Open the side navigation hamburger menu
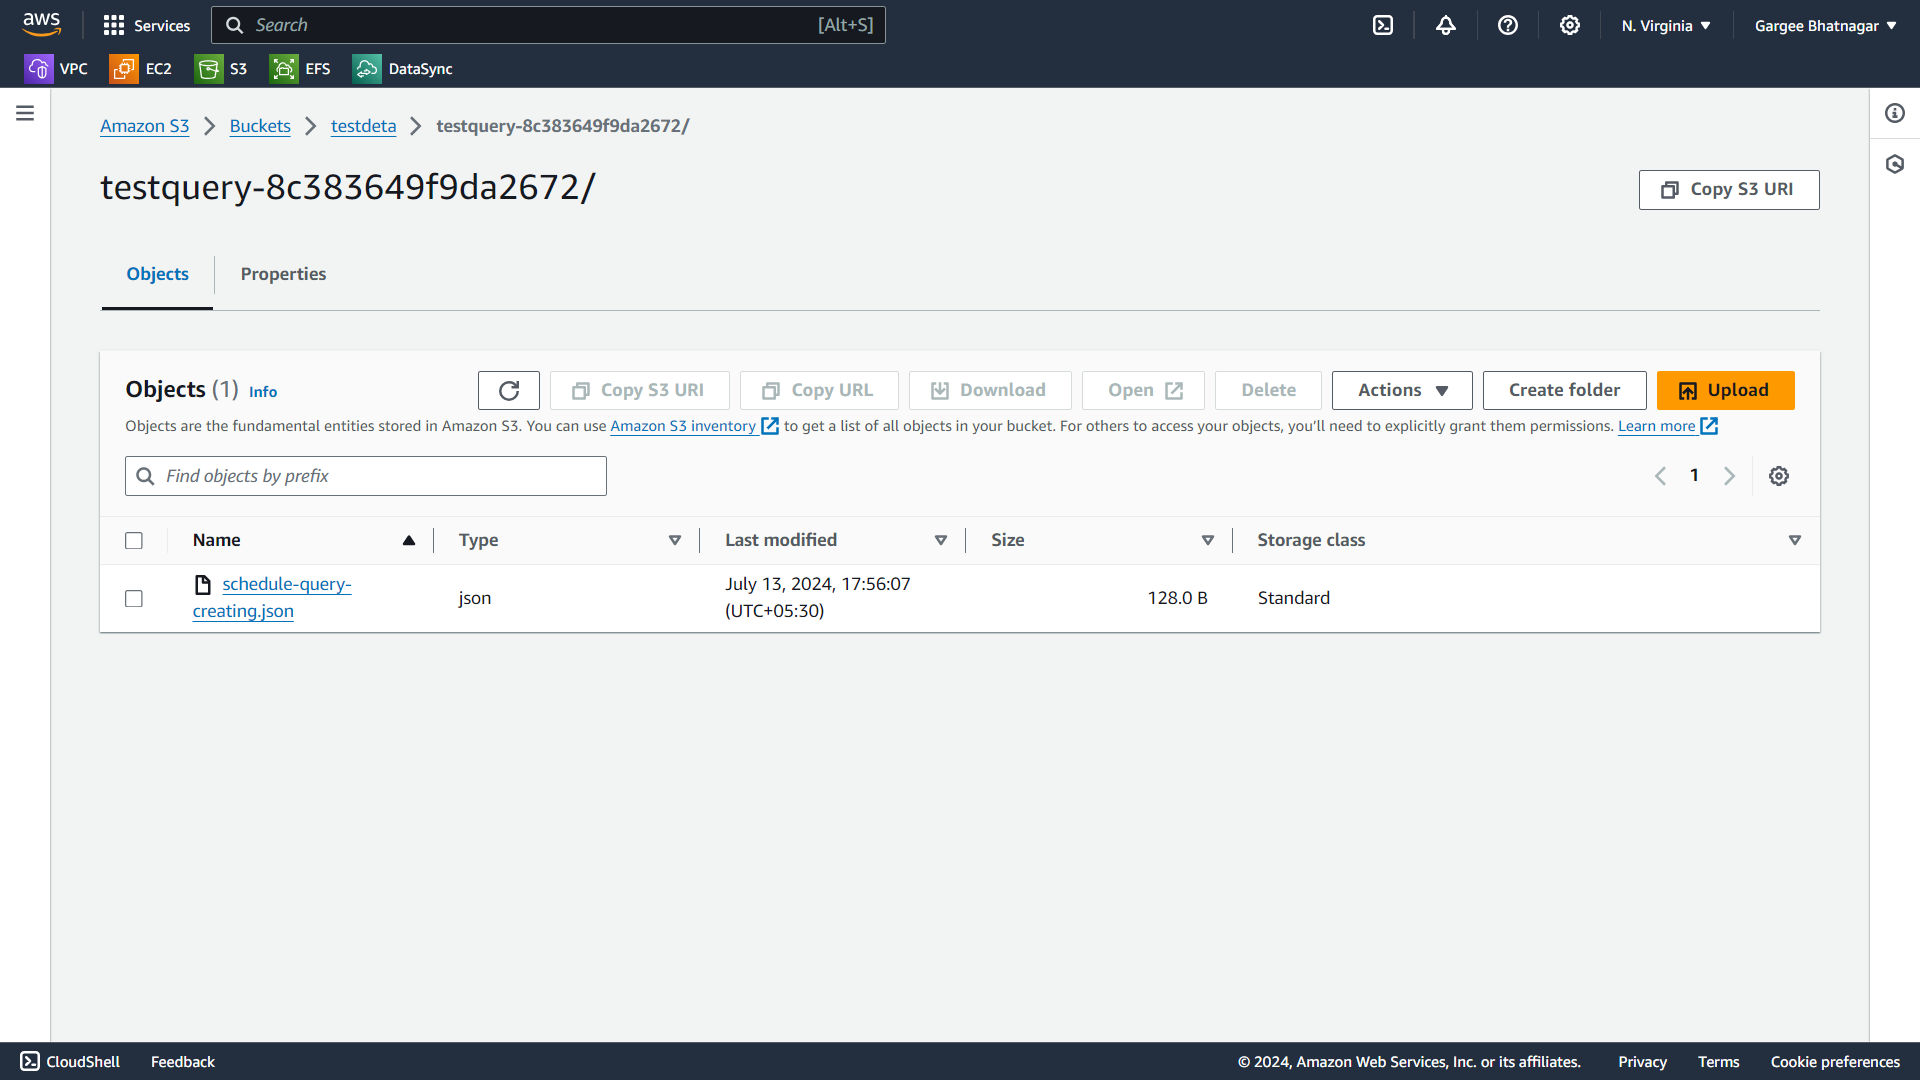Screen dimensions: 1920x1080 point(25,113)
